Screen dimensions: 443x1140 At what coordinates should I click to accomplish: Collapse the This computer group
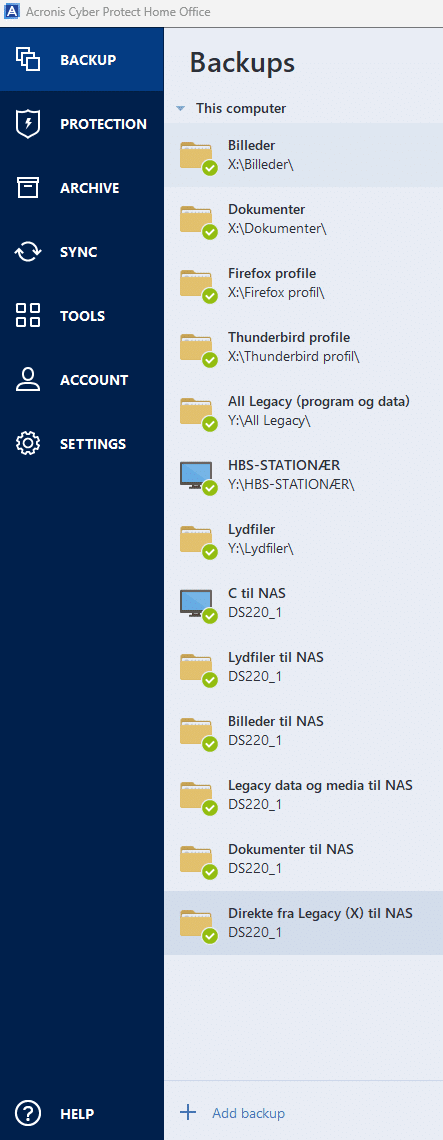(180, 108)
